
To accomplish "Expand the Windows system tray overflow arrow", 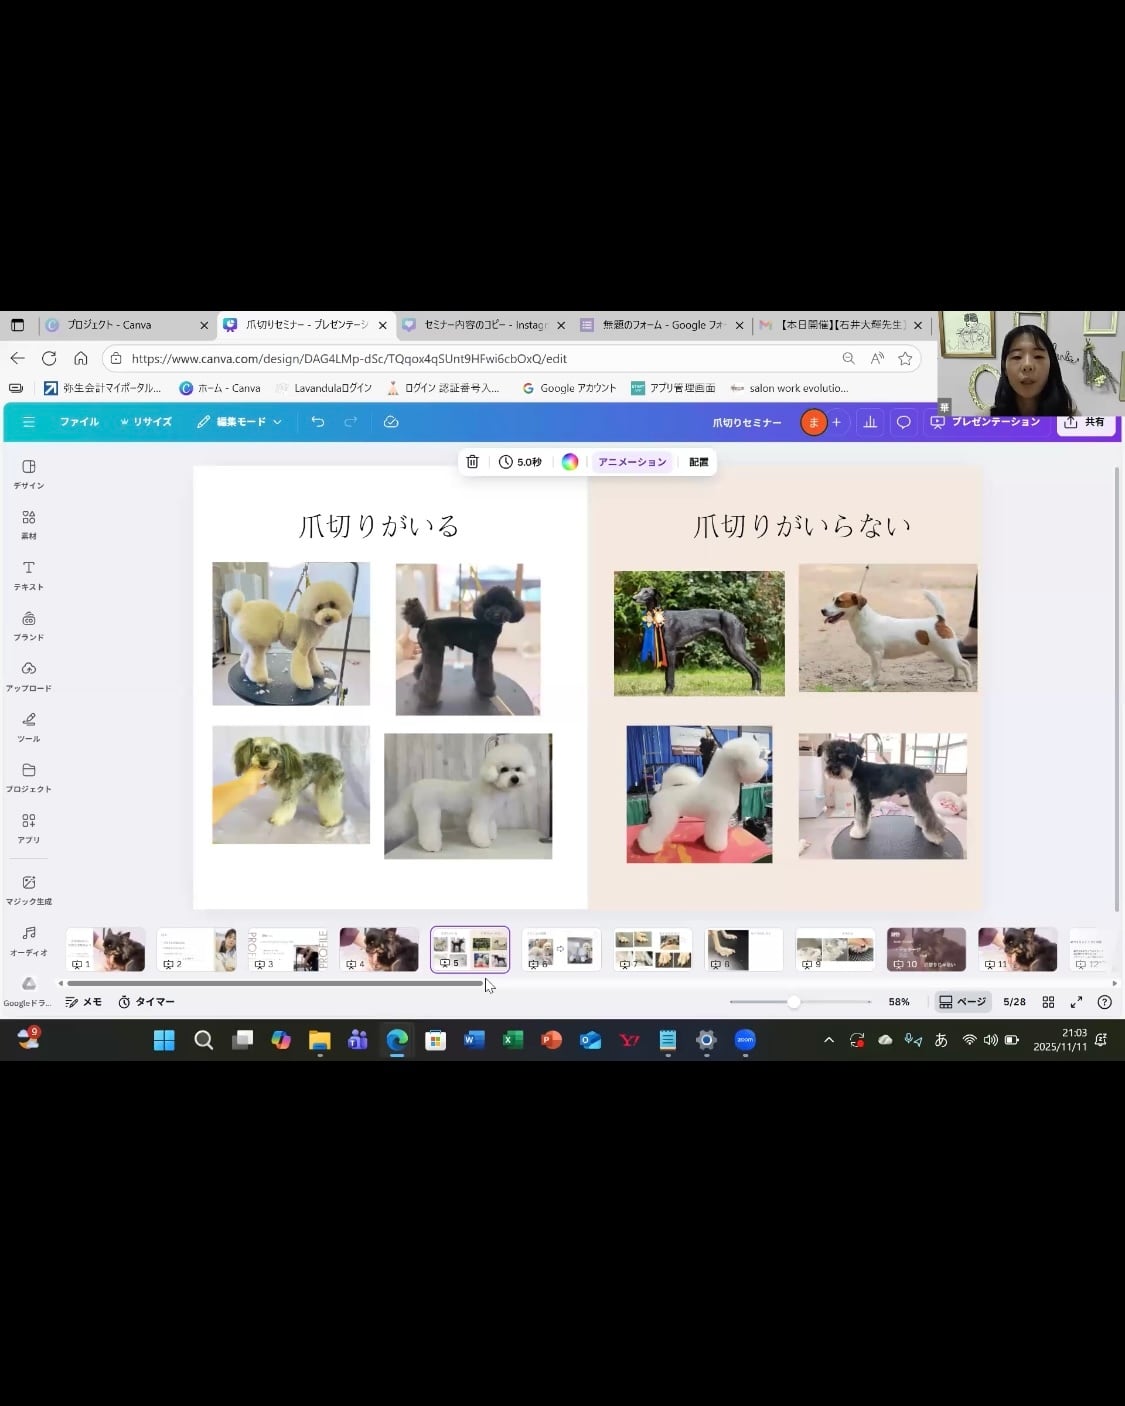I will pos(828,1040).
